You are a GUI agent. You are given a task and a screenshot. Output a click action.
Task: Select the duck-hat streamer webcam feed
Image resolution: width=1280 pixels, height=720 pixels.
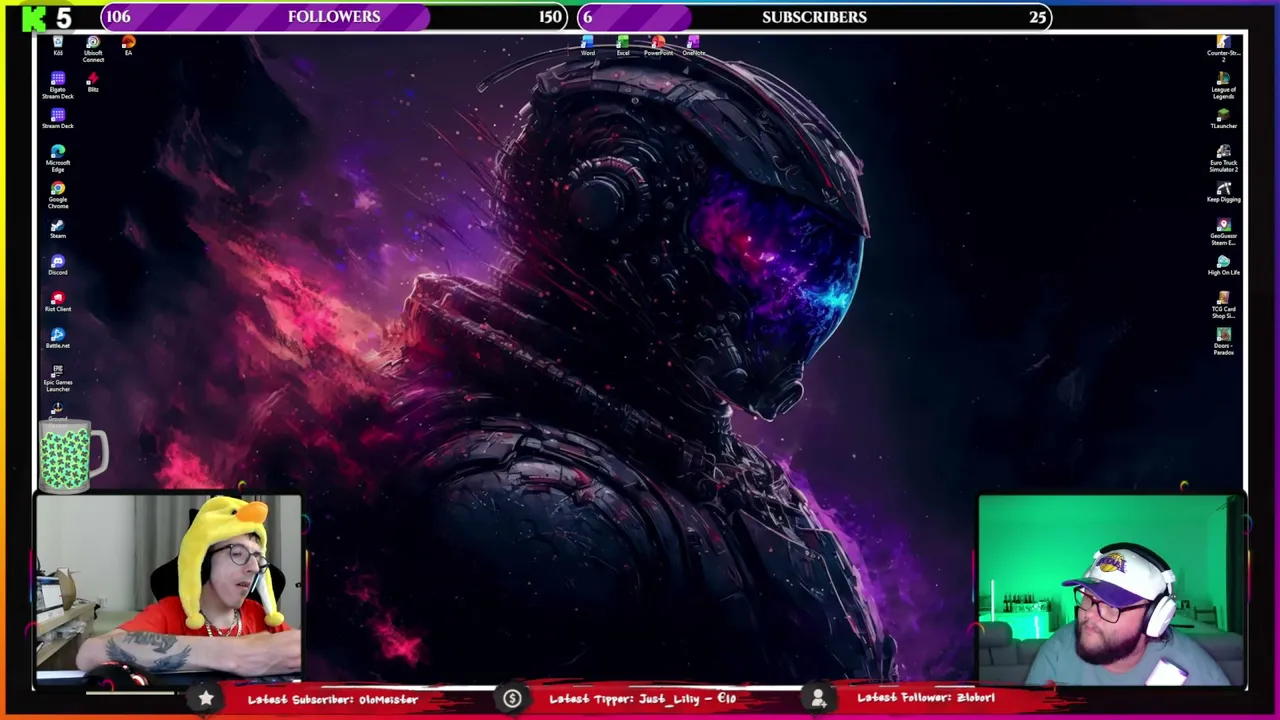(168, 588)
